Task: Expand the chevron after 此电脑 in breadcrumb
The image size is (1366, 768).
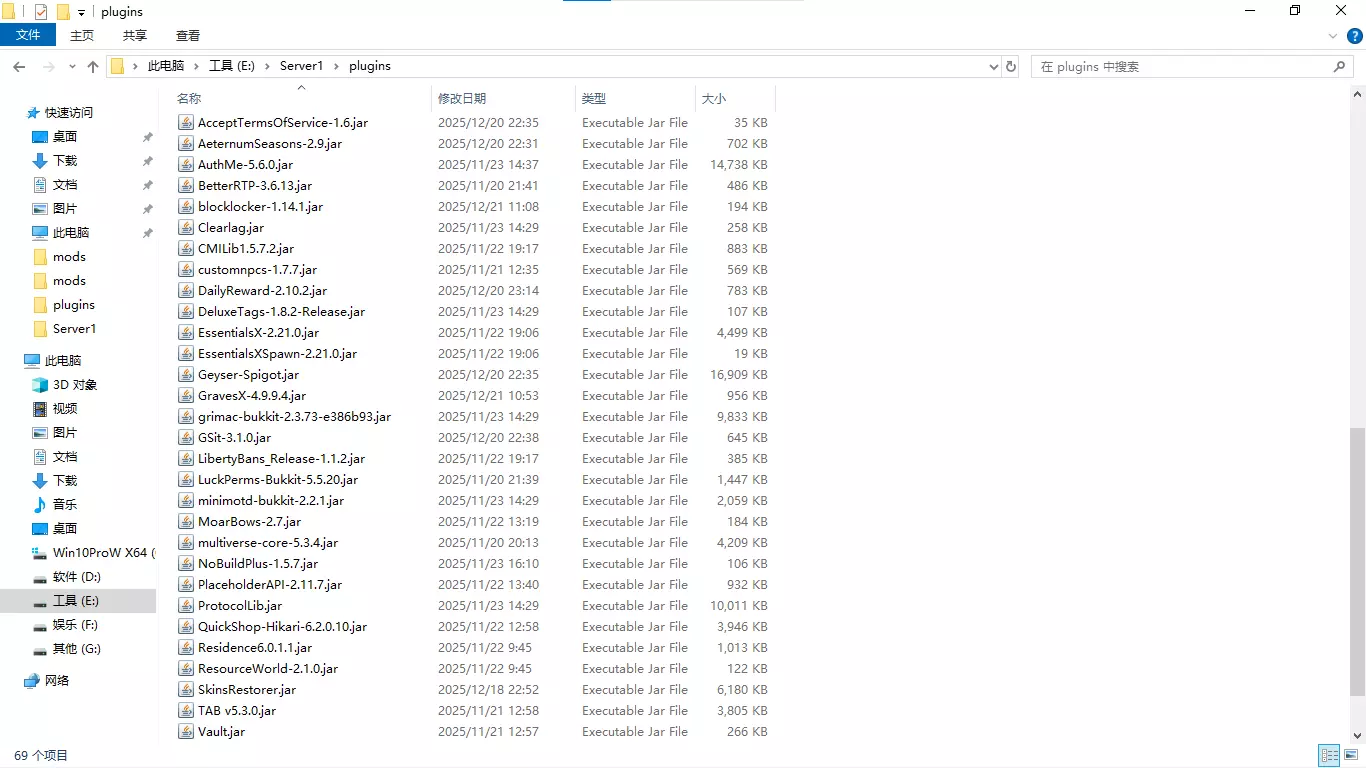Action: (x=197, y=67)
